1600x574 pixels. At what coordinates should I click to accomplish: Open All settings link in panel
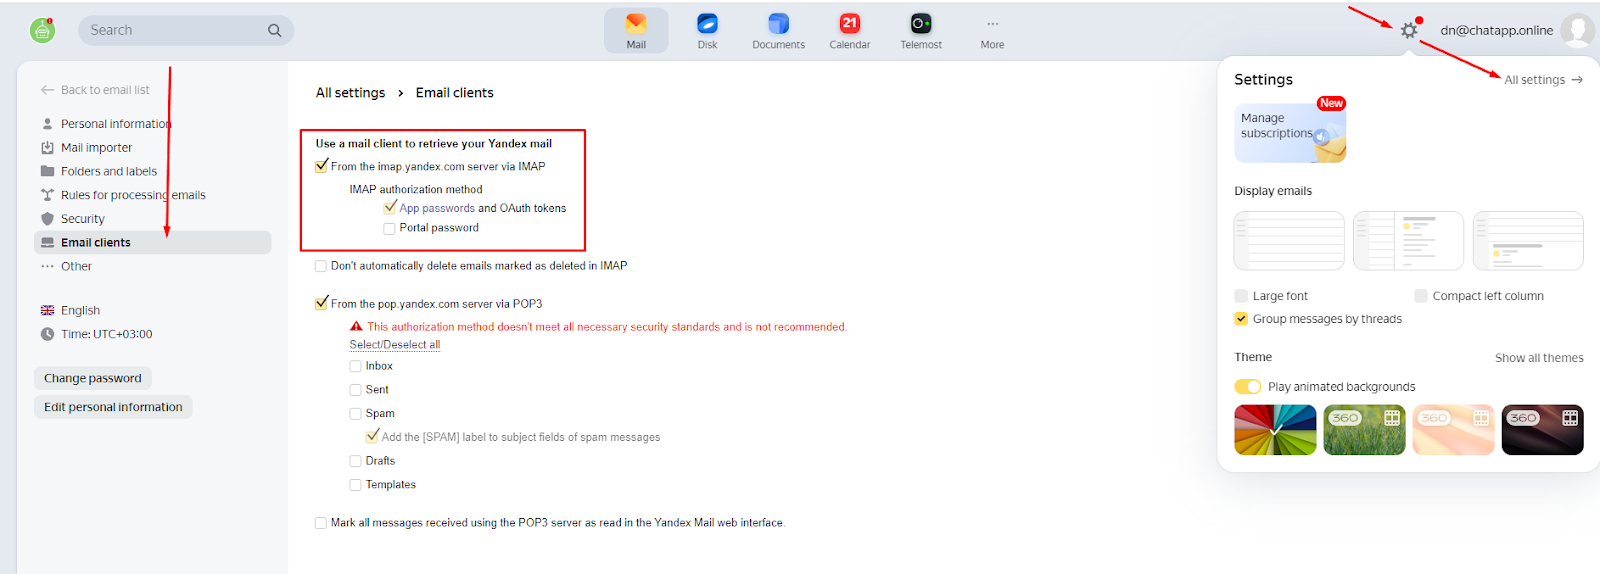coord(1543,80)
